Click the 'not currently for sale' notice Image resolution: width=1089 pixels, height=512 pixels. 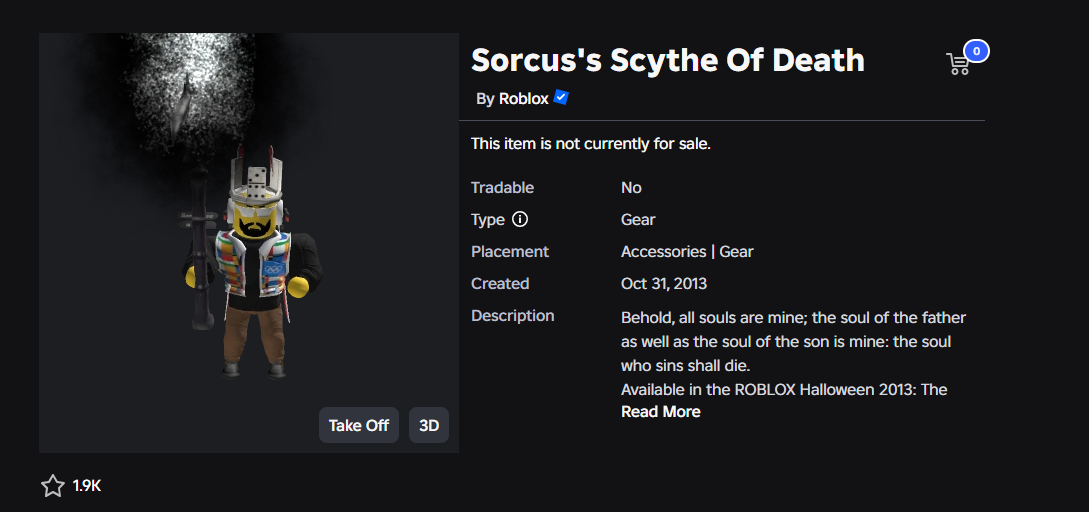[591, 144]
